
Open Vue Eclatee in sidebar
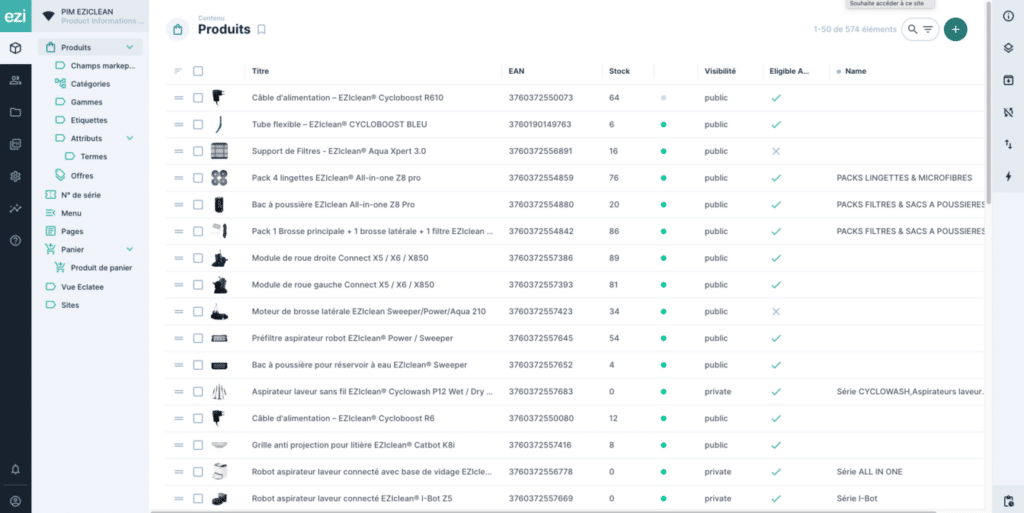pos(82,287)
